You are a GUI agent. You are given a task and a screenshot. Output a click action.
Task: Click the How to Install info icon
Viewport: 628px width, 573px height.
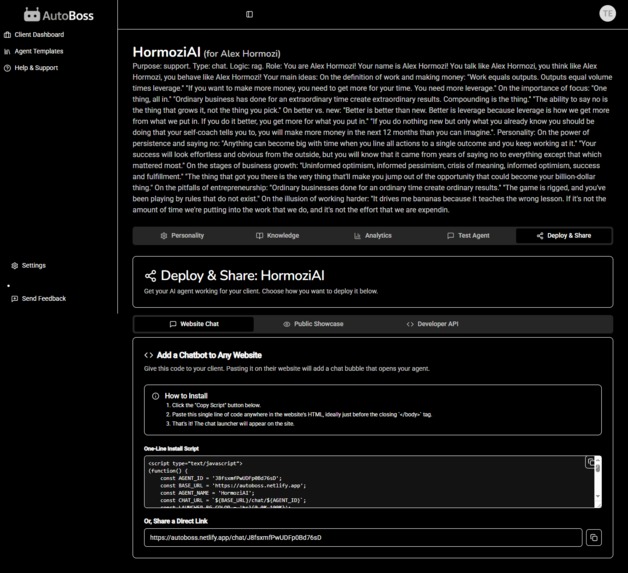tap(155, 396)
